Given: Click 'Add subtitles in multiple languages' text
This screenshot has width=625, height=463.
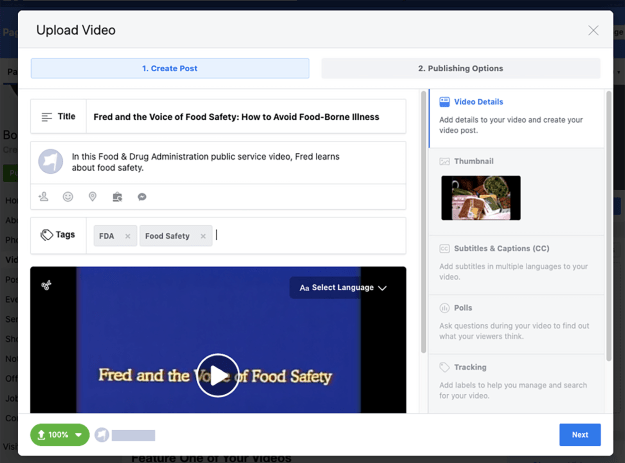Looking at the screenshot, I should 513,272.
